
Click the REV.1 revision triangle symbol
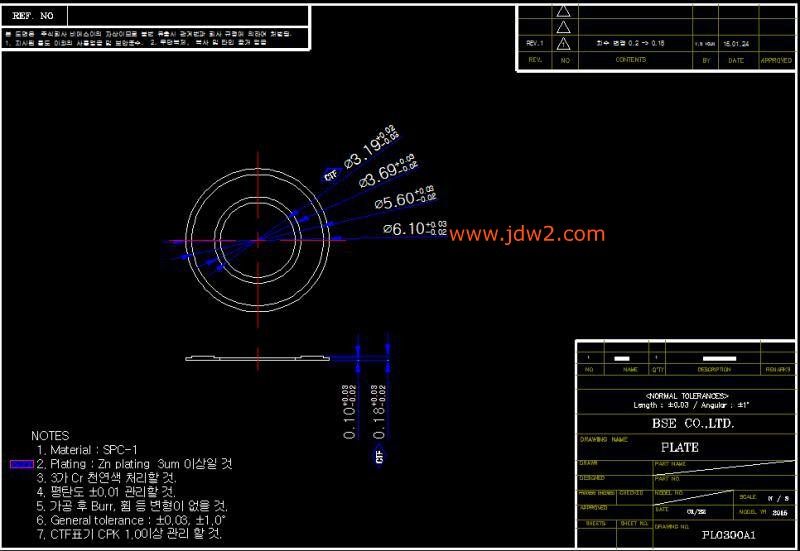(564, 44)
